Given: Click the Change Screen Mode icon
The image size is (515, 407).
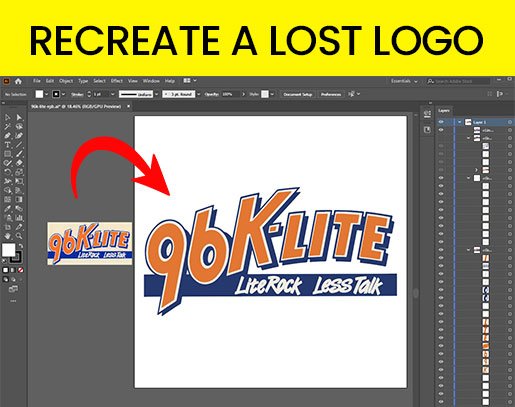Looking at the screenshot, I should [x=13, y=289].
